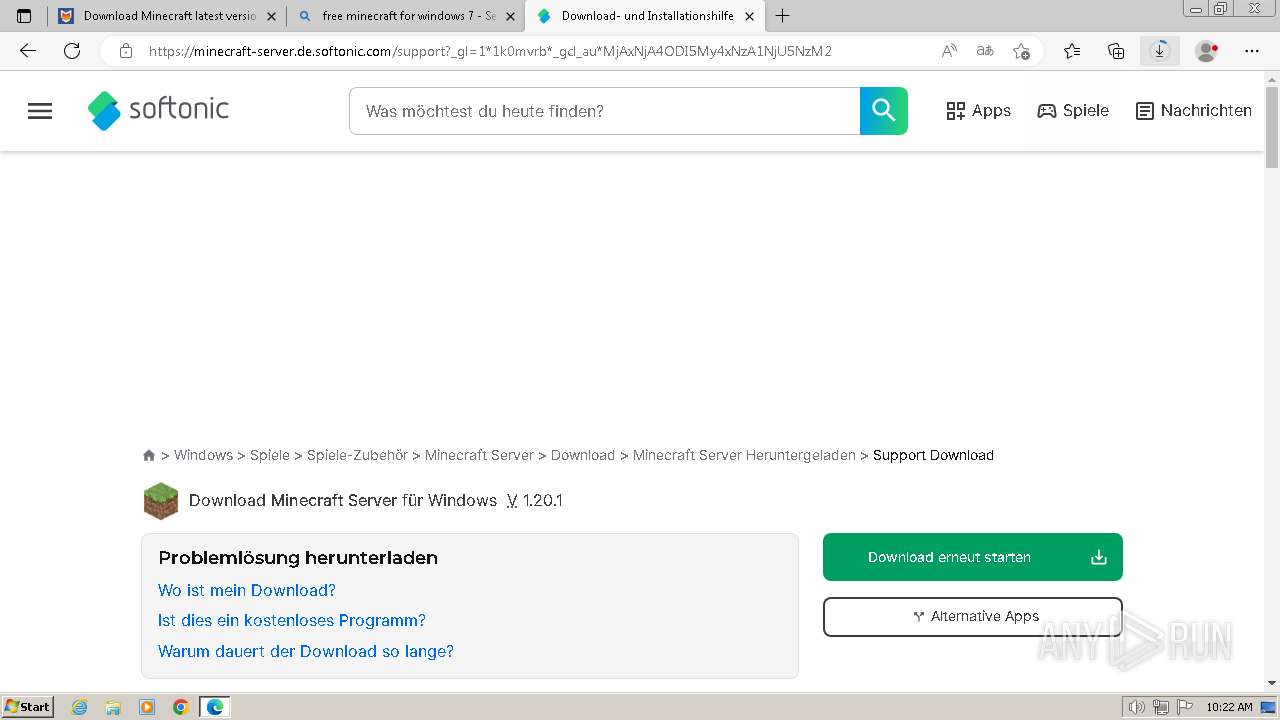Open the Settings and more ellipsis menu

pyautogui.click(x=1252, y=51)
